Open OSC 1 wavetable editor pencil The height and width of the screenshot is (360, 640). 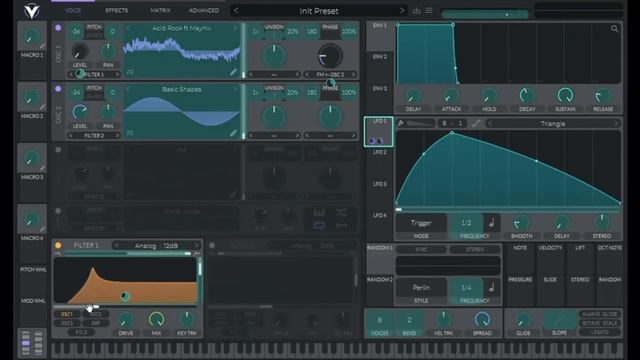pyautogui.click(x=233, y=72)
